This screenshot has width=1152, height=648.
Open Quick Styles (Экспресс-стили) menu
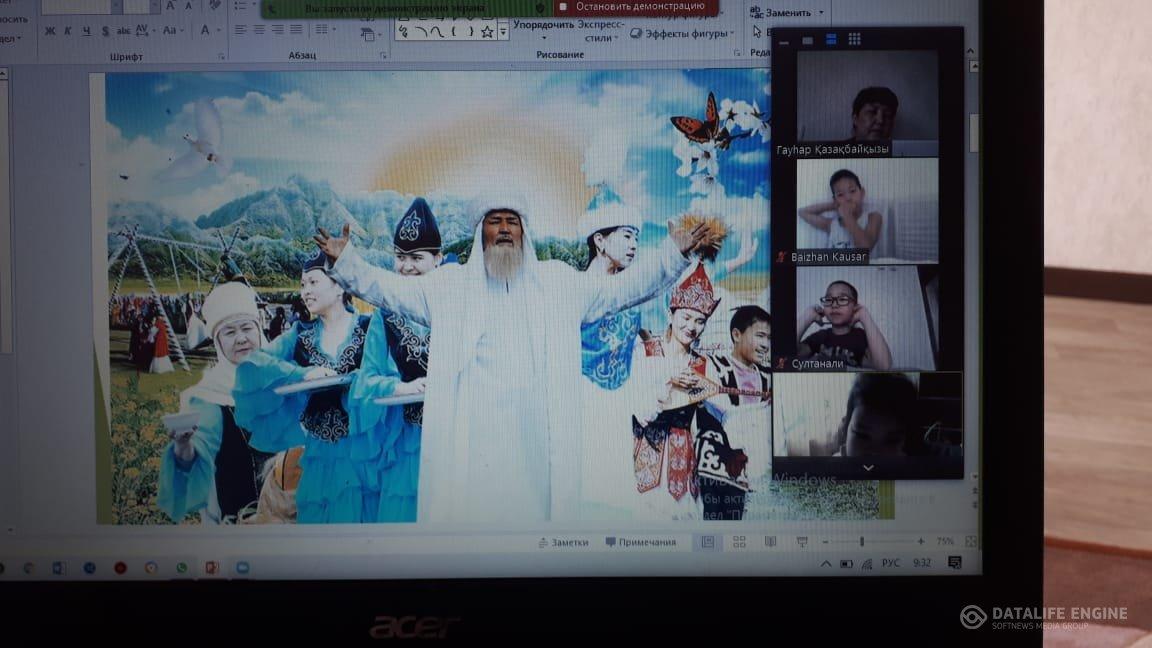[x=601, y=31]
